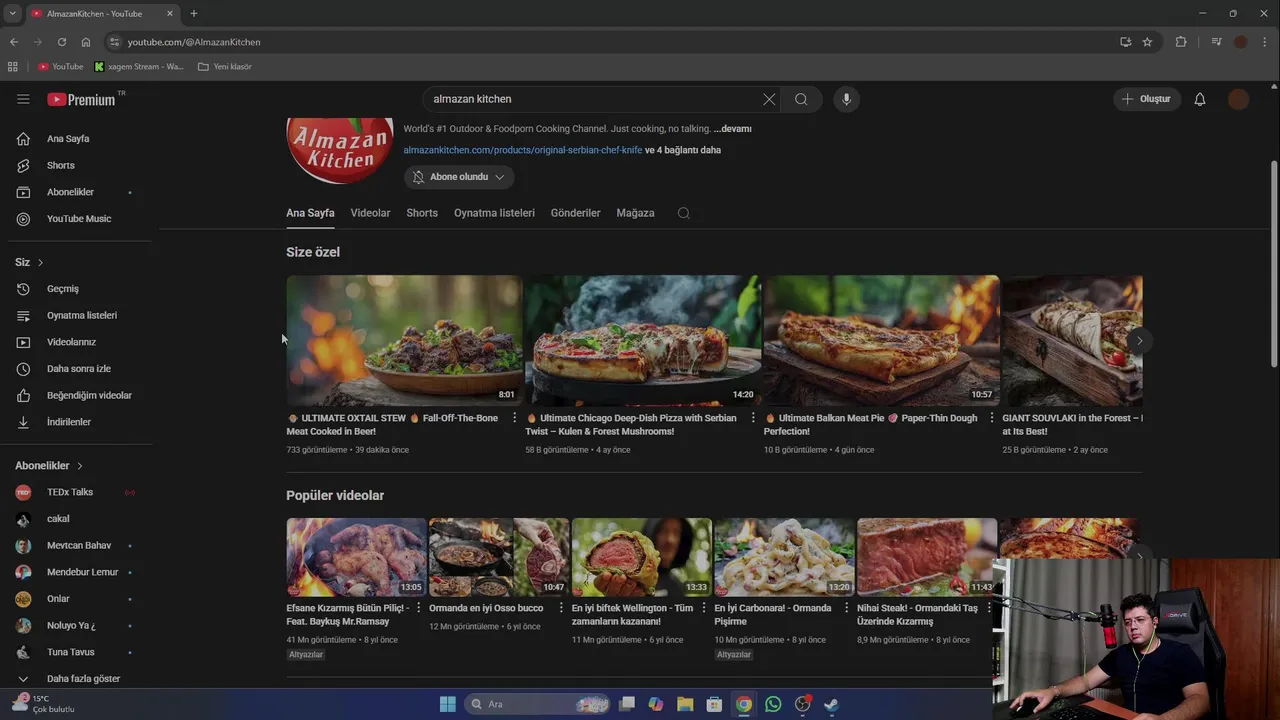The image size is (1280, 720).
Task: Click the Oluştur create button
Action: pos(1147,99)
